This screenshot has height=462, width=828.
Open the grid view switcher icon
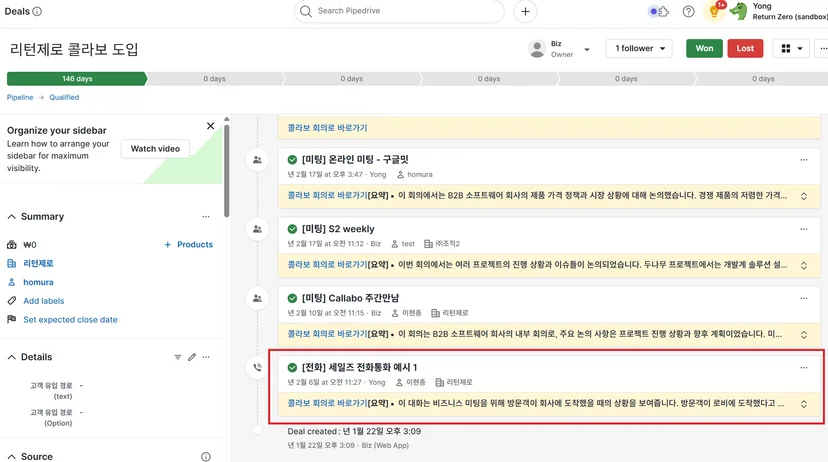pos(786,49)
